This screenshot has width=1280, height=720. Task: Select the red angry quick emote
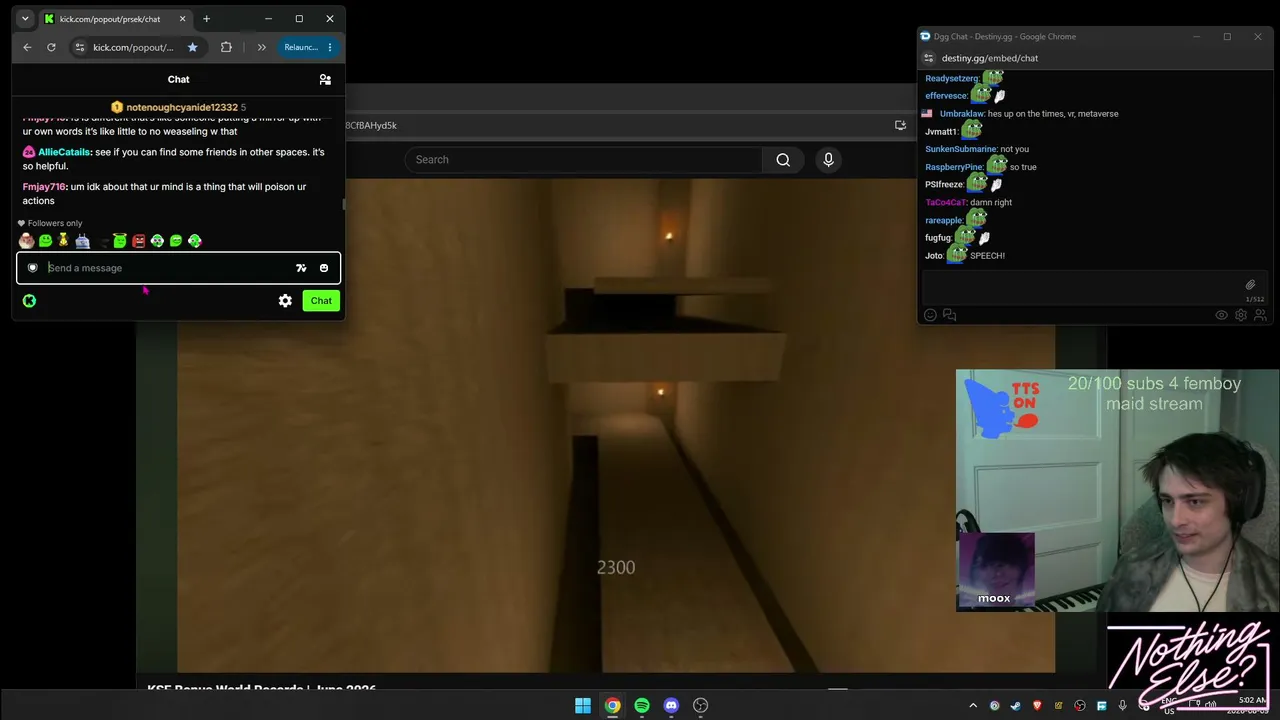pyautogui.click(x=139, y=241)
